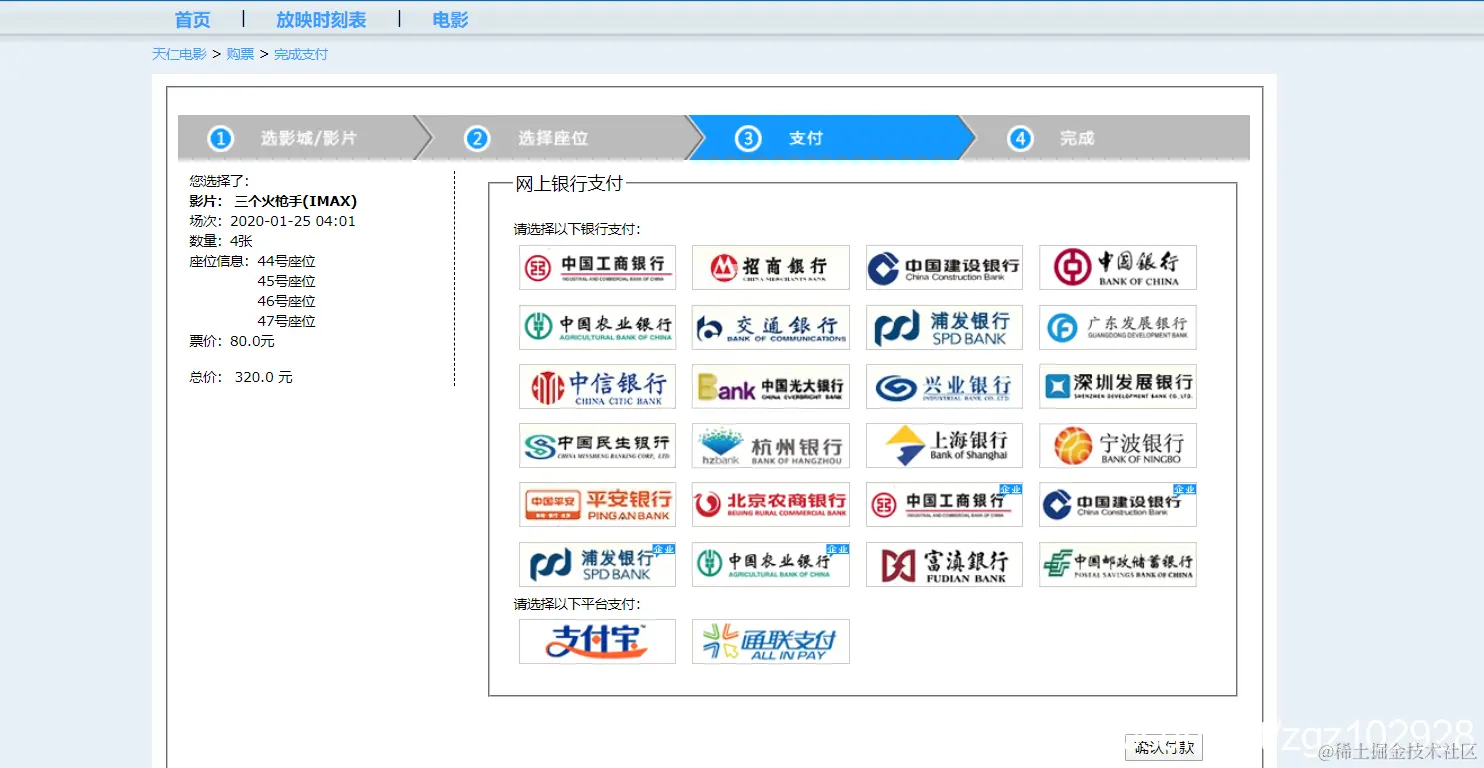Select the ICBC 中国工商银行 personal bank logo
Screen dimensions: 1484x768
(597, 267)
